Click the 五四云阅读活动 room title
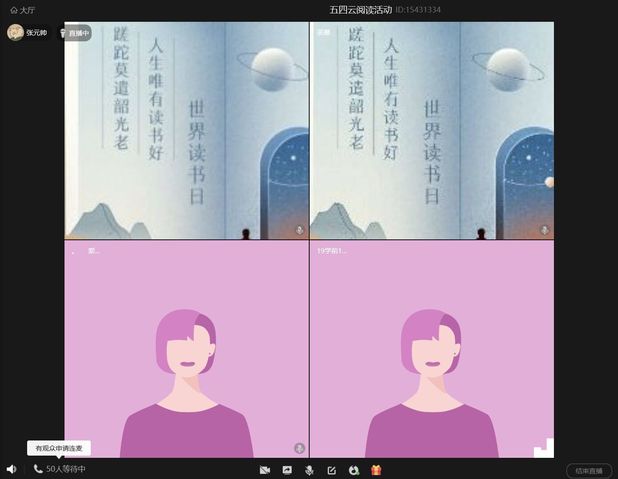The height and width of the screenshot is (479, 618). click(360, 9)
